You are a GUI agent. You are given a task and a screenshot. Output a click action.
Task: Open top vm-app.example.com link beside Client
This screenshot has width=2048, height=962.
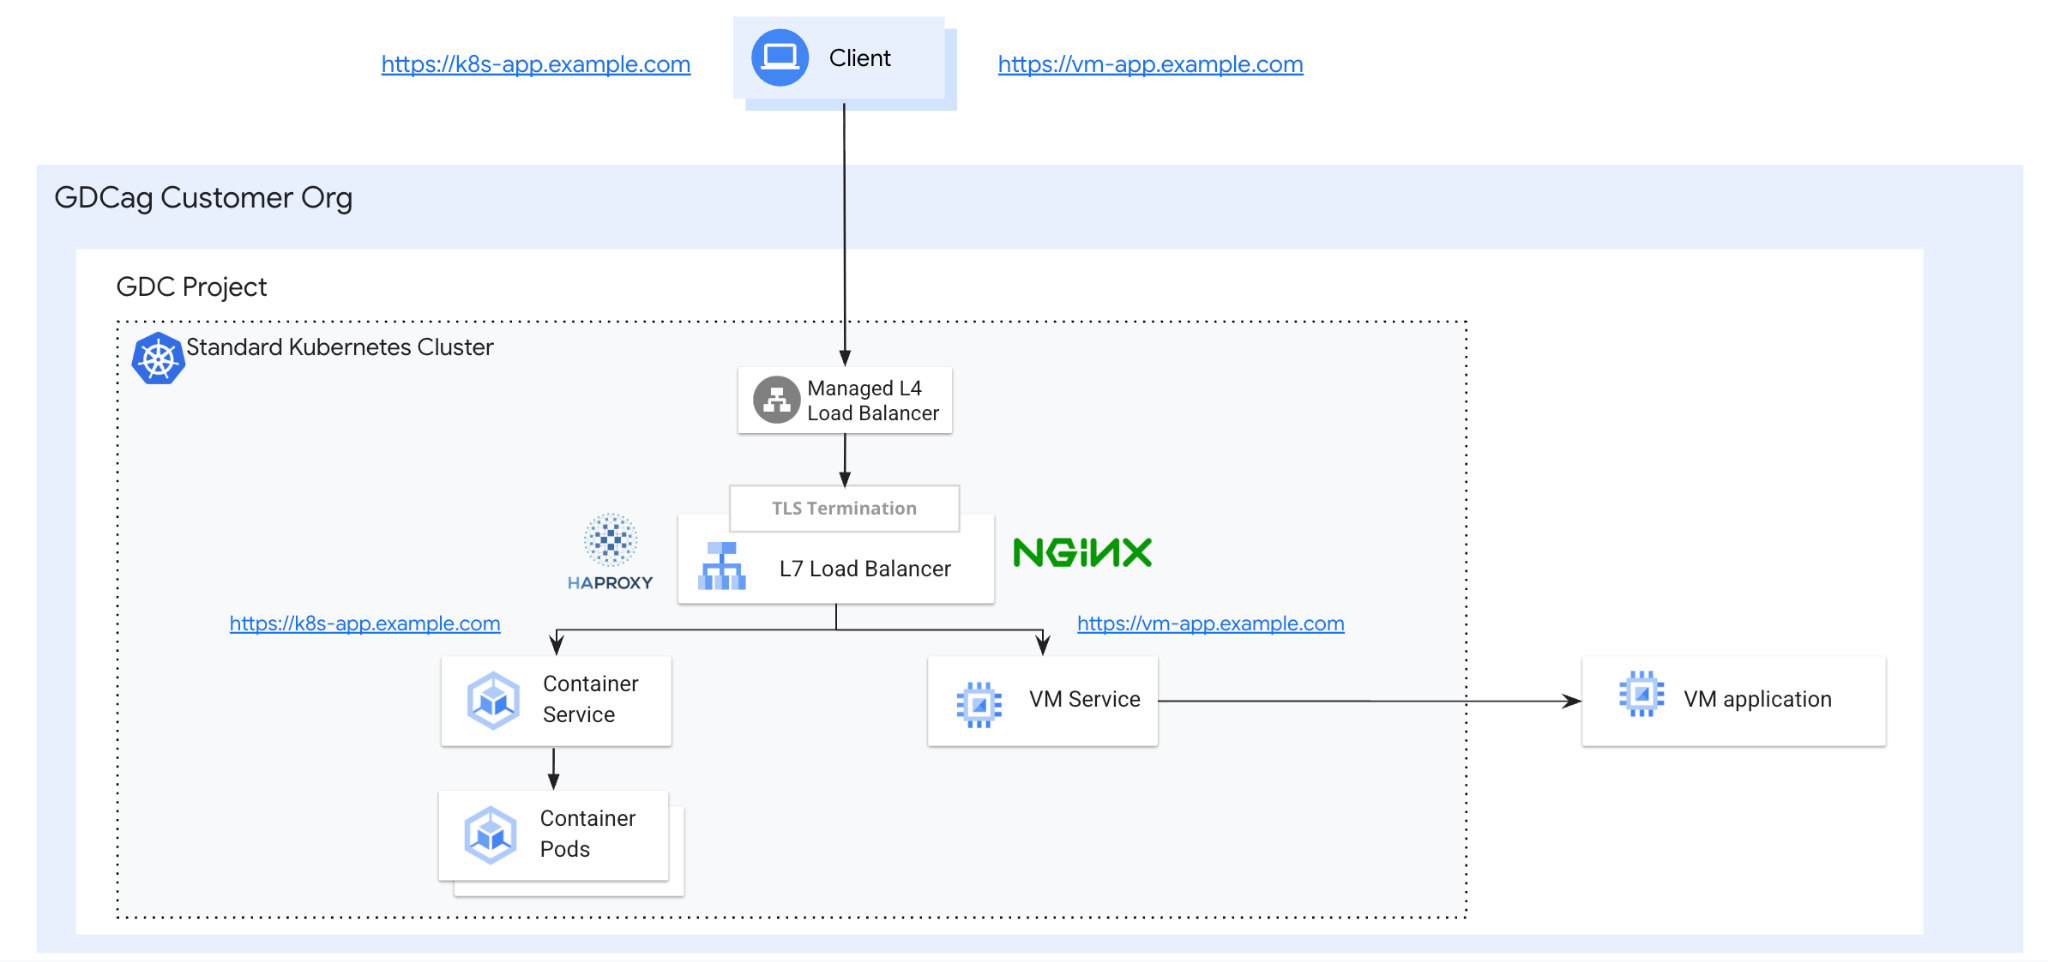click(x=1150, y=64)
